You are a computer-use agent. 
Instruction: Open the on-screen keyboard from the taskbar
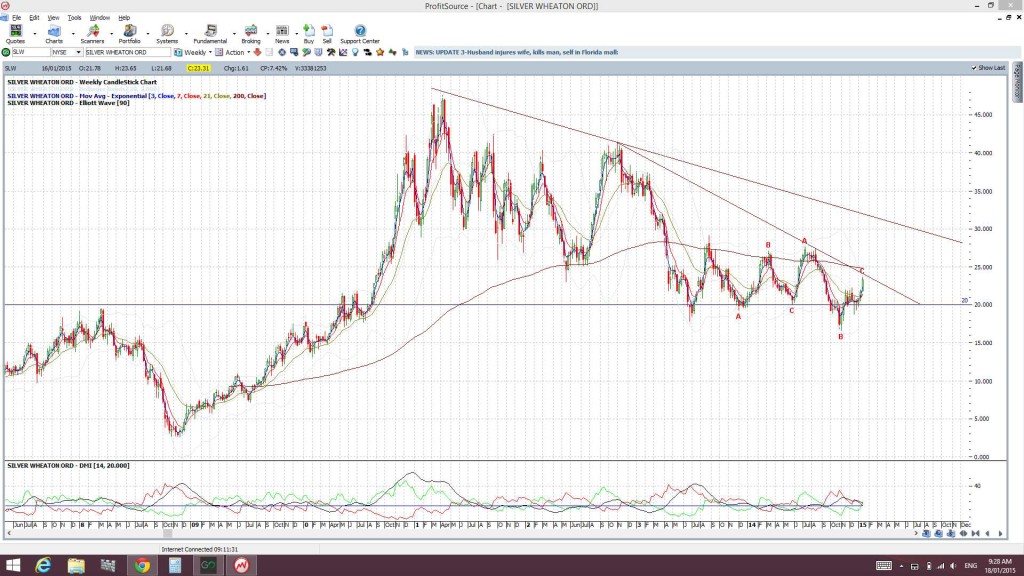tap(884, 566)
